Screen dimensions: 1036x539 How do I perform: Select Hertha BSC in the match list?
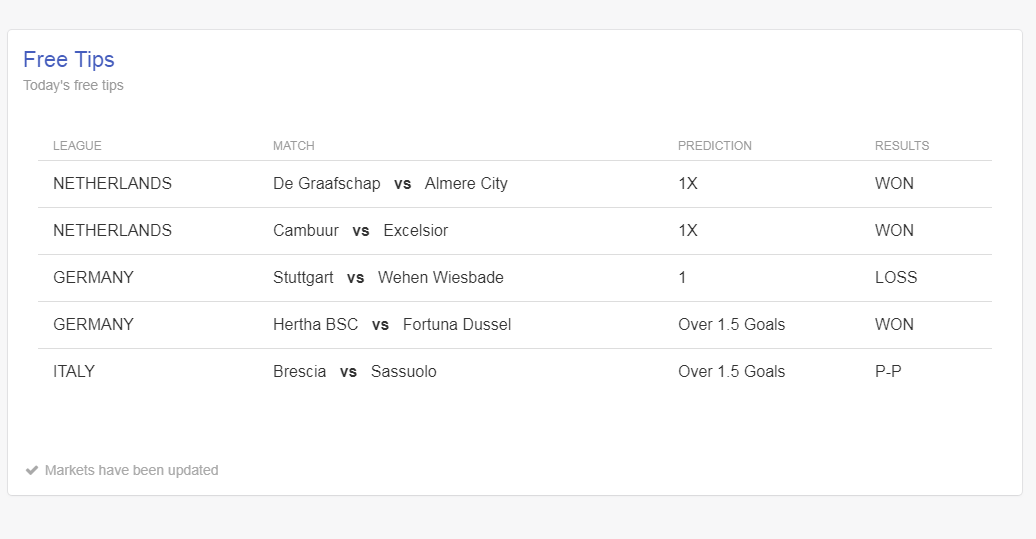[315, 324]
